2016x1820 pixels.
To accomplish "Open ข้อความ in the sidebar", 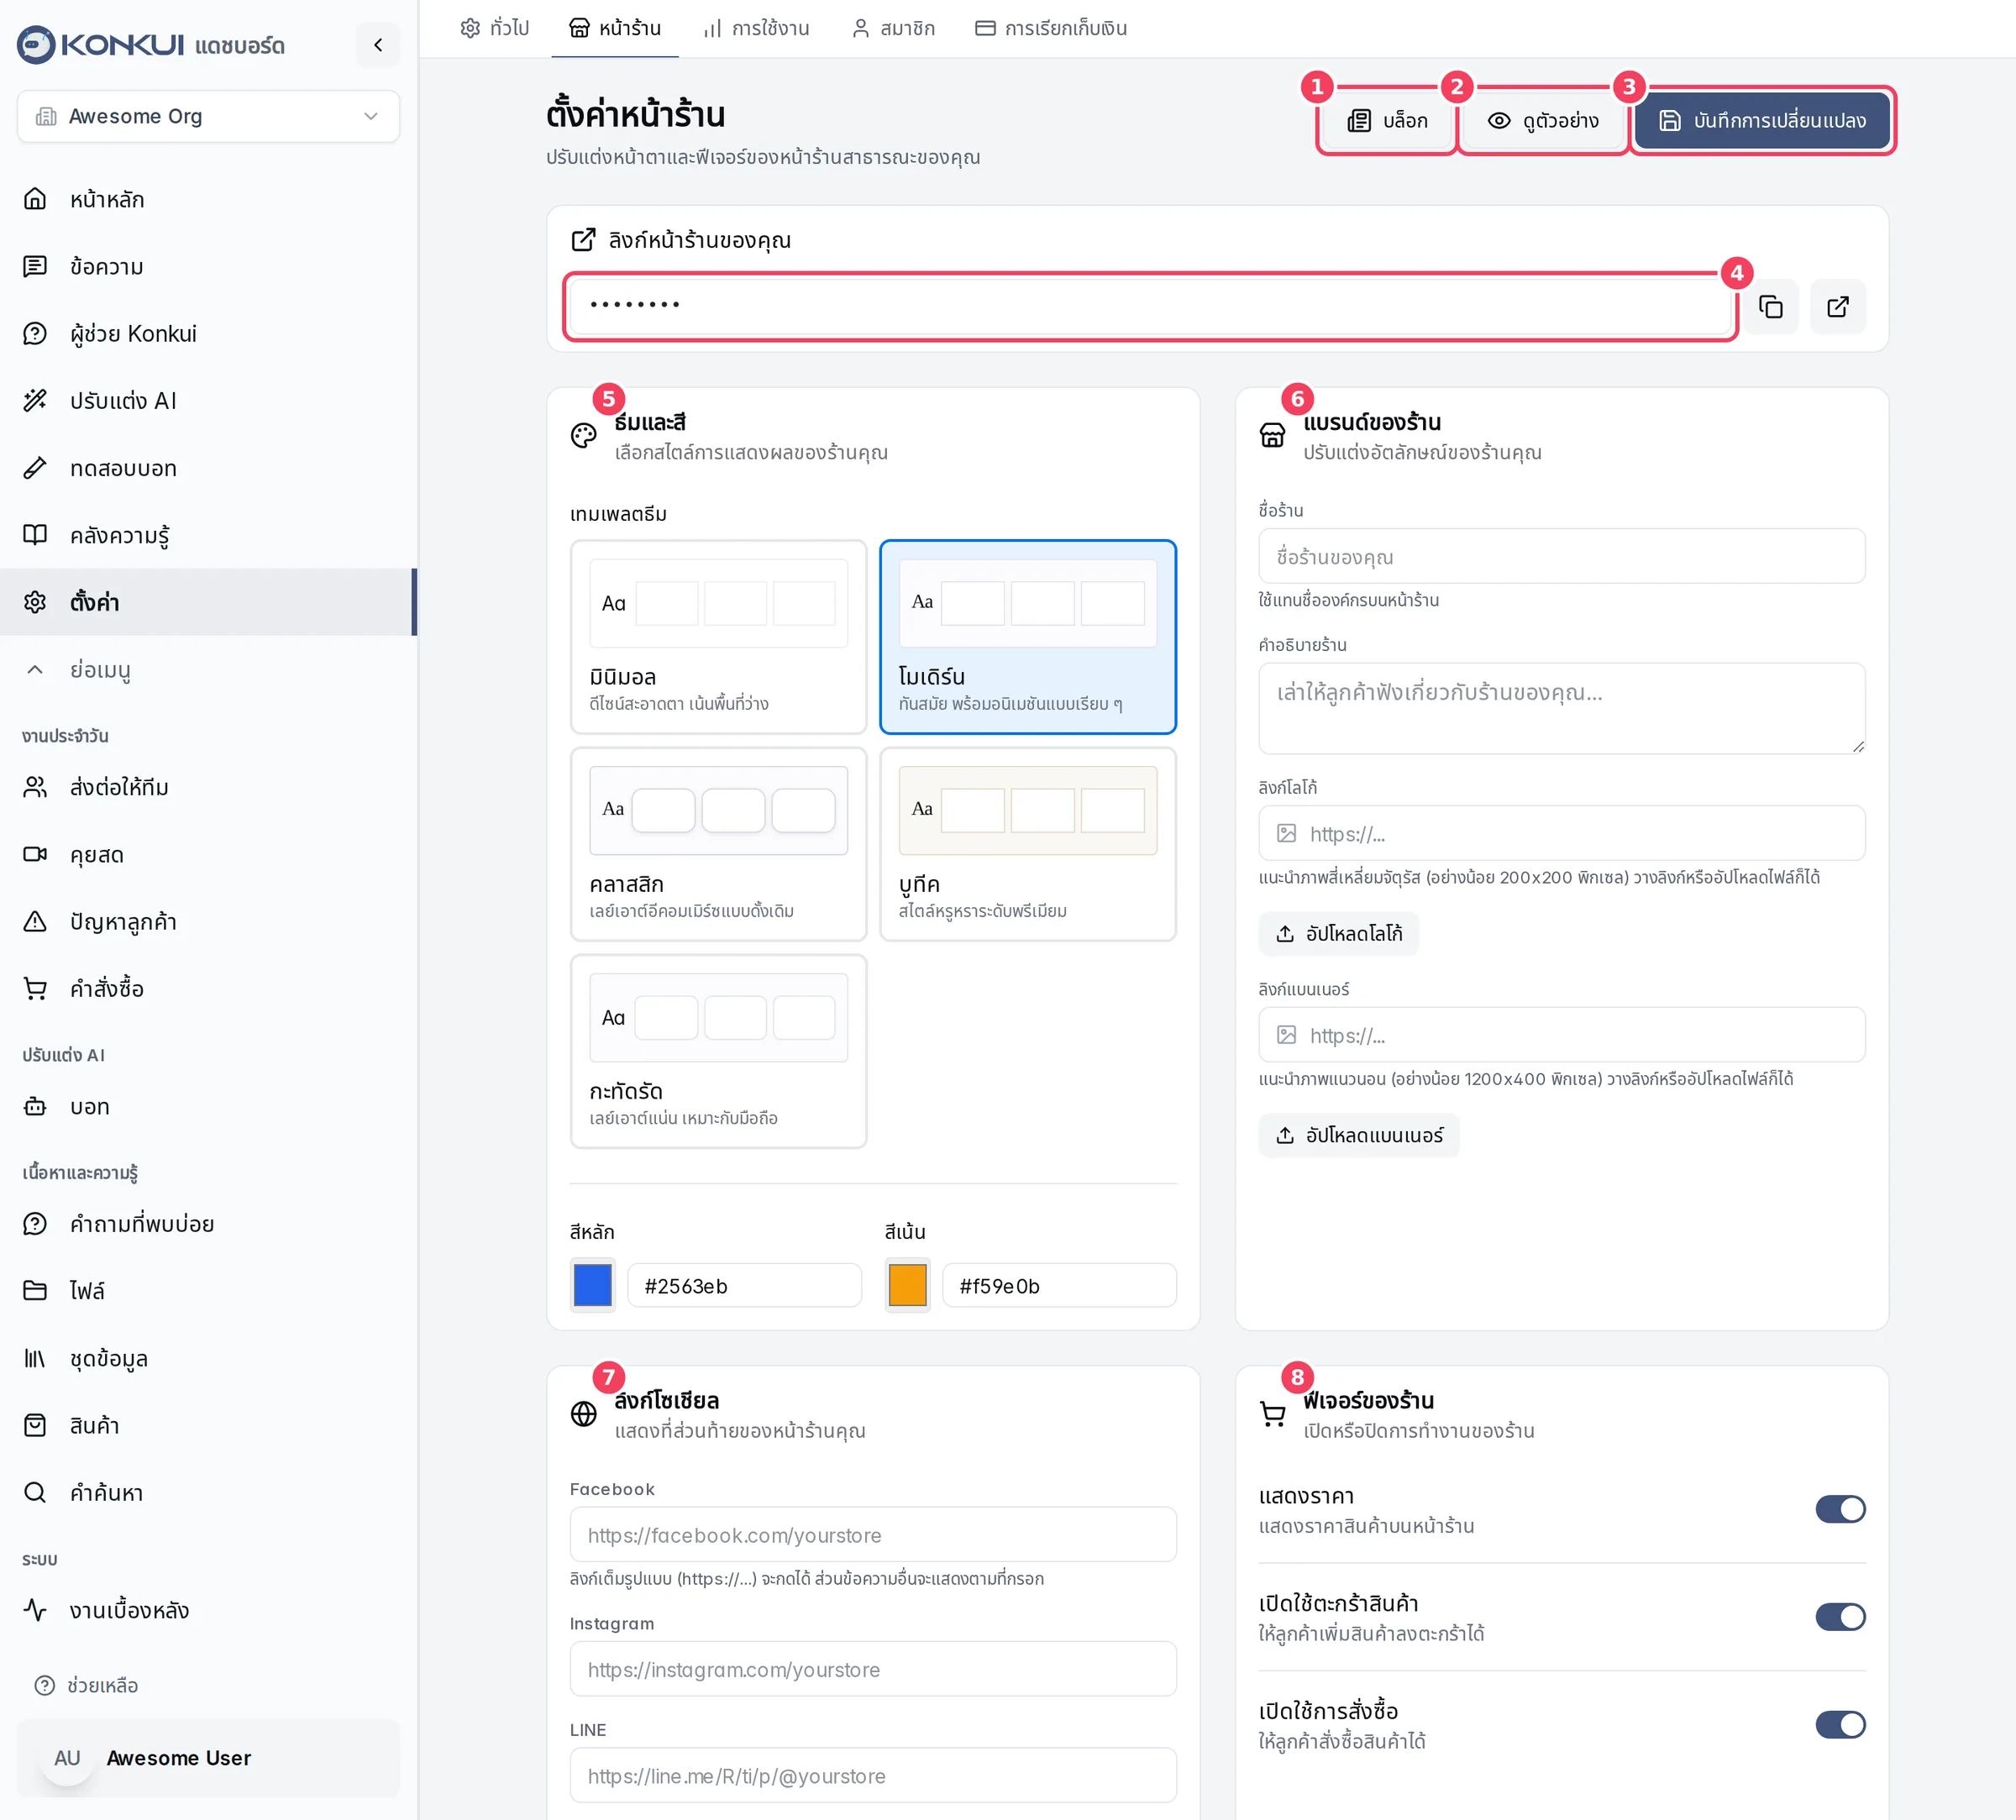I will [208, 266].
